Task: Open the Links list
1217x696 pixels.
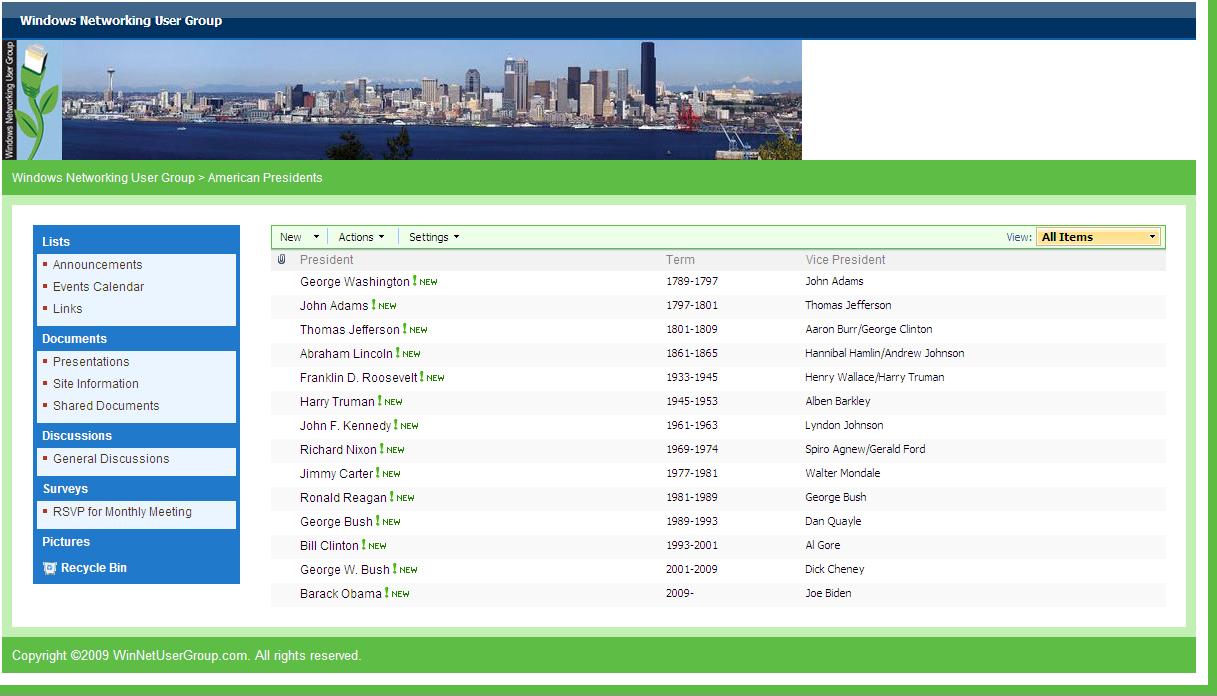Action: (68, 309)
